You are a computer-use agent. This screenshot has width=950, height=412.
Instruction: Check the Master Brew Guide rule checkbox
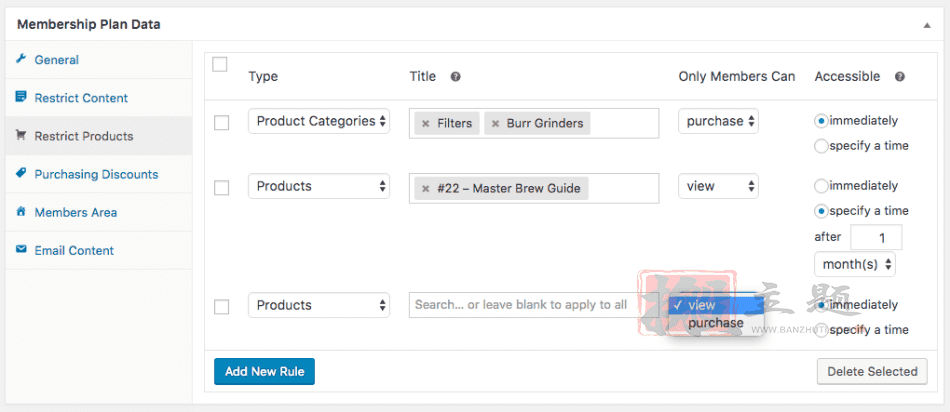[222, 188]
